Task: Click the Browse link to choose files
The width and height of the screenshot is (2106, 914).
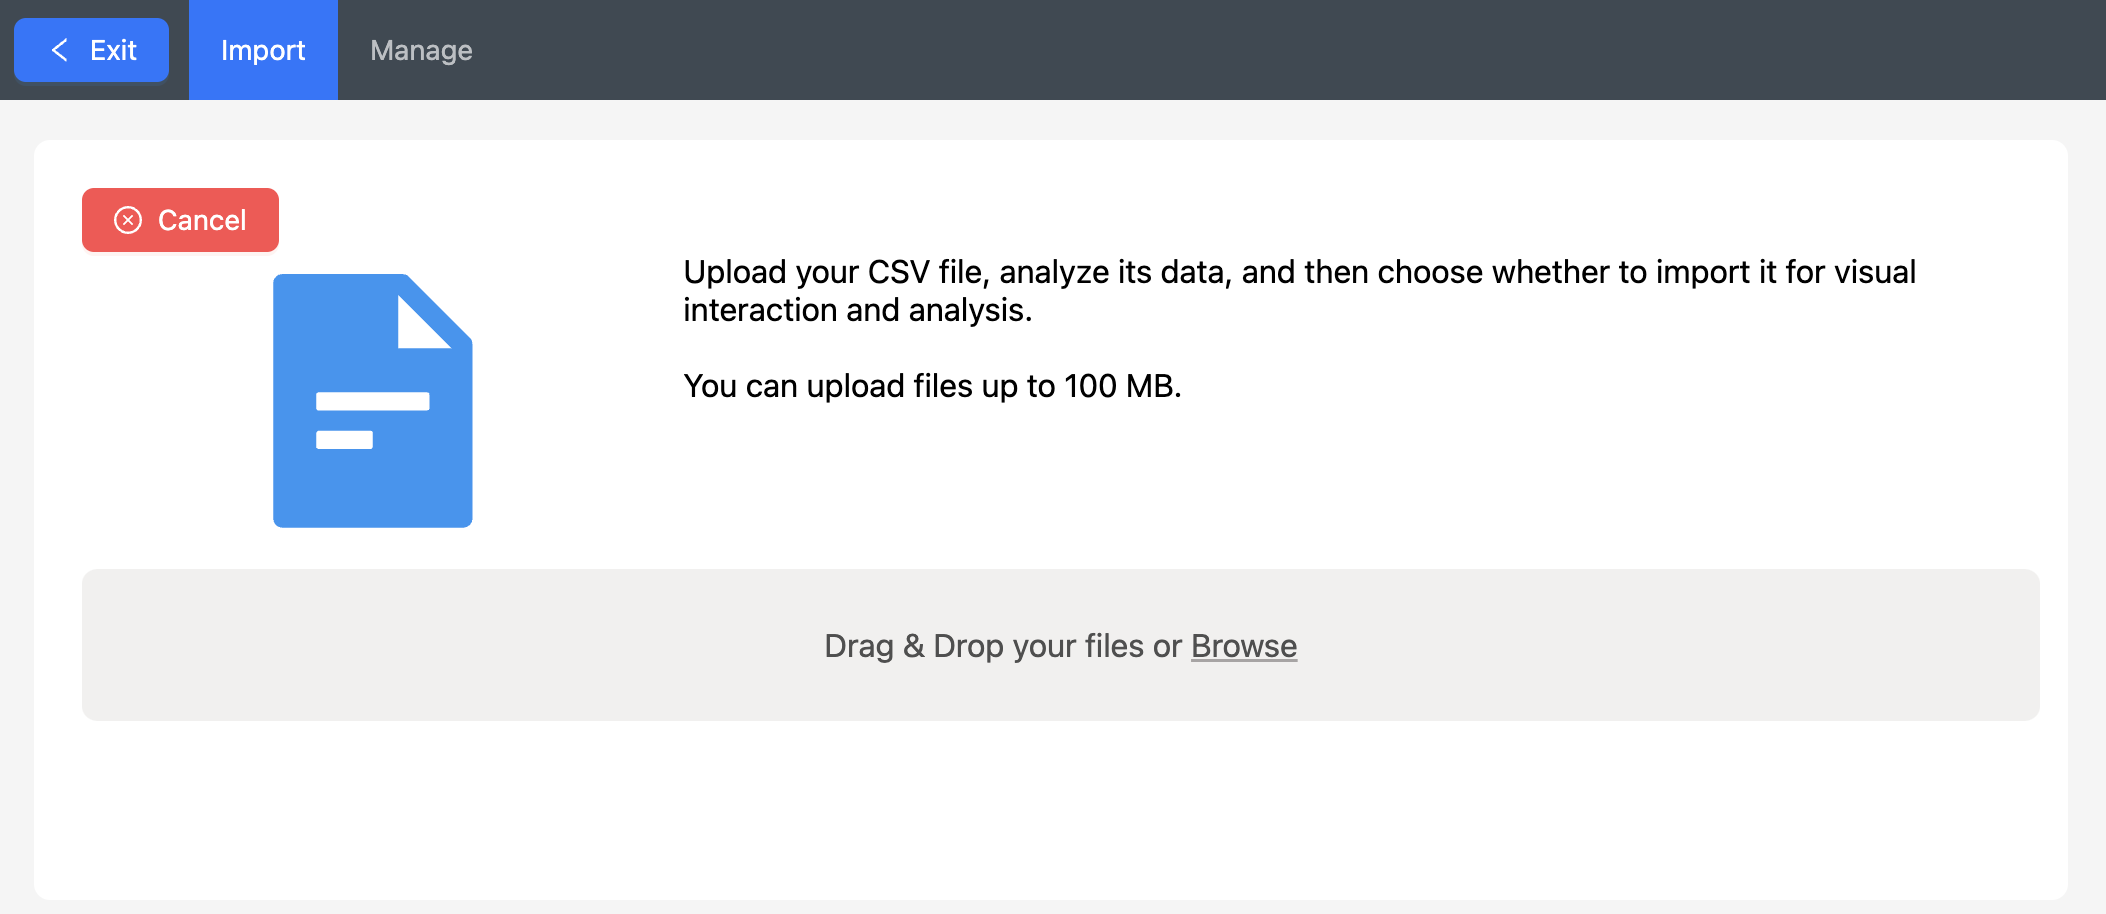Action: (x=1243, y=646)
